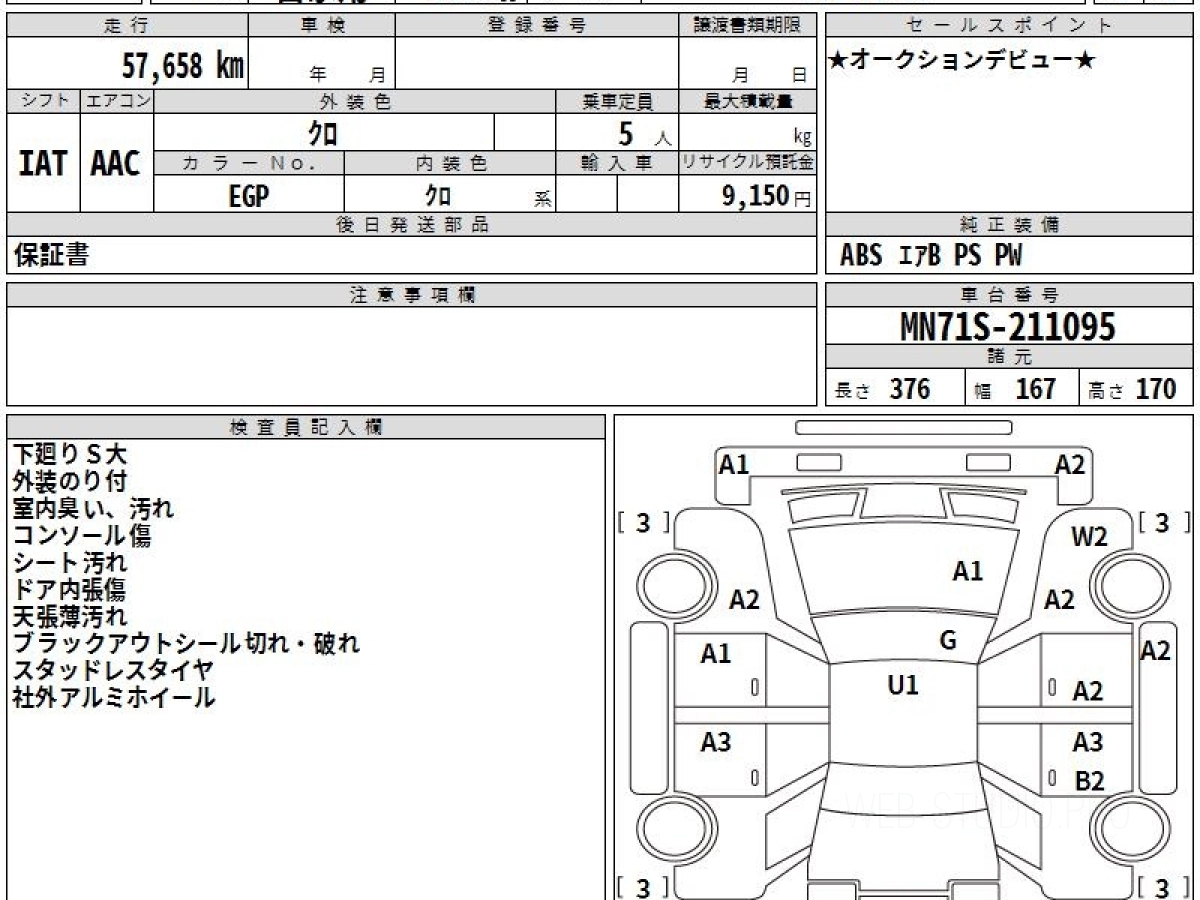Select the interior color クロ under 内装色
The image size is (1200, 900).
(x=437, y=196)
